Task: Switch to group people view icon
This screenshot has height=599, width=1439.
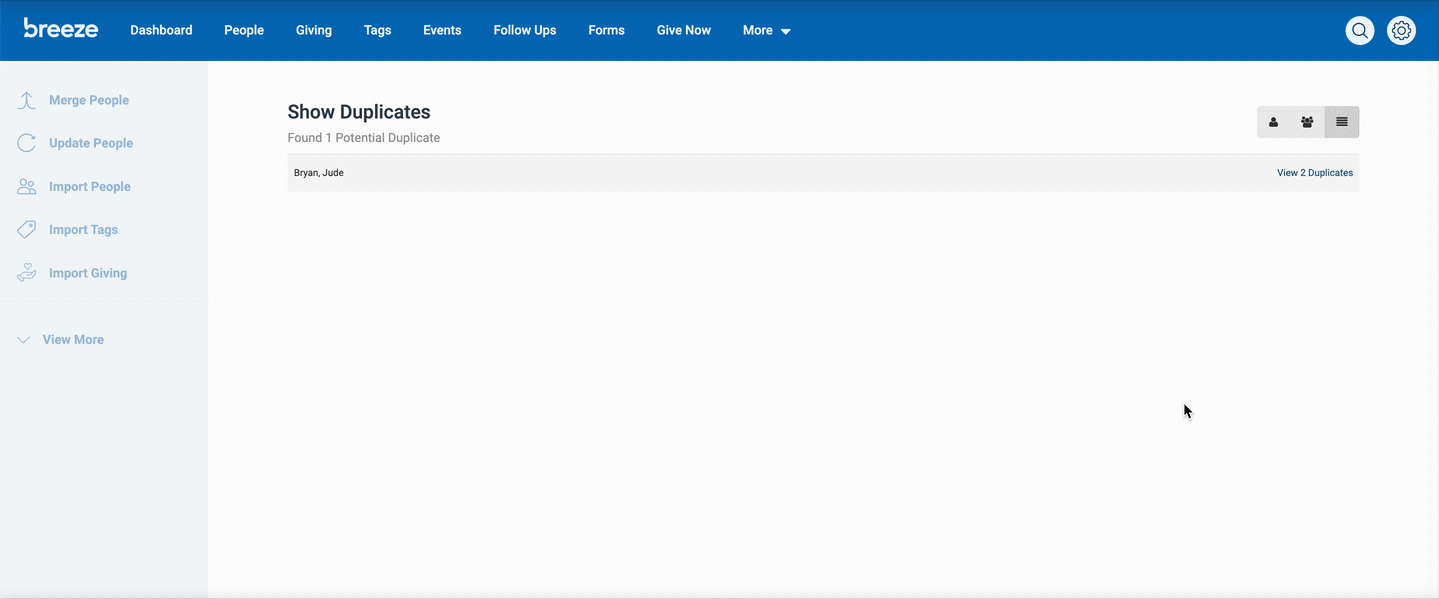Action: (x=1307, y=122)
